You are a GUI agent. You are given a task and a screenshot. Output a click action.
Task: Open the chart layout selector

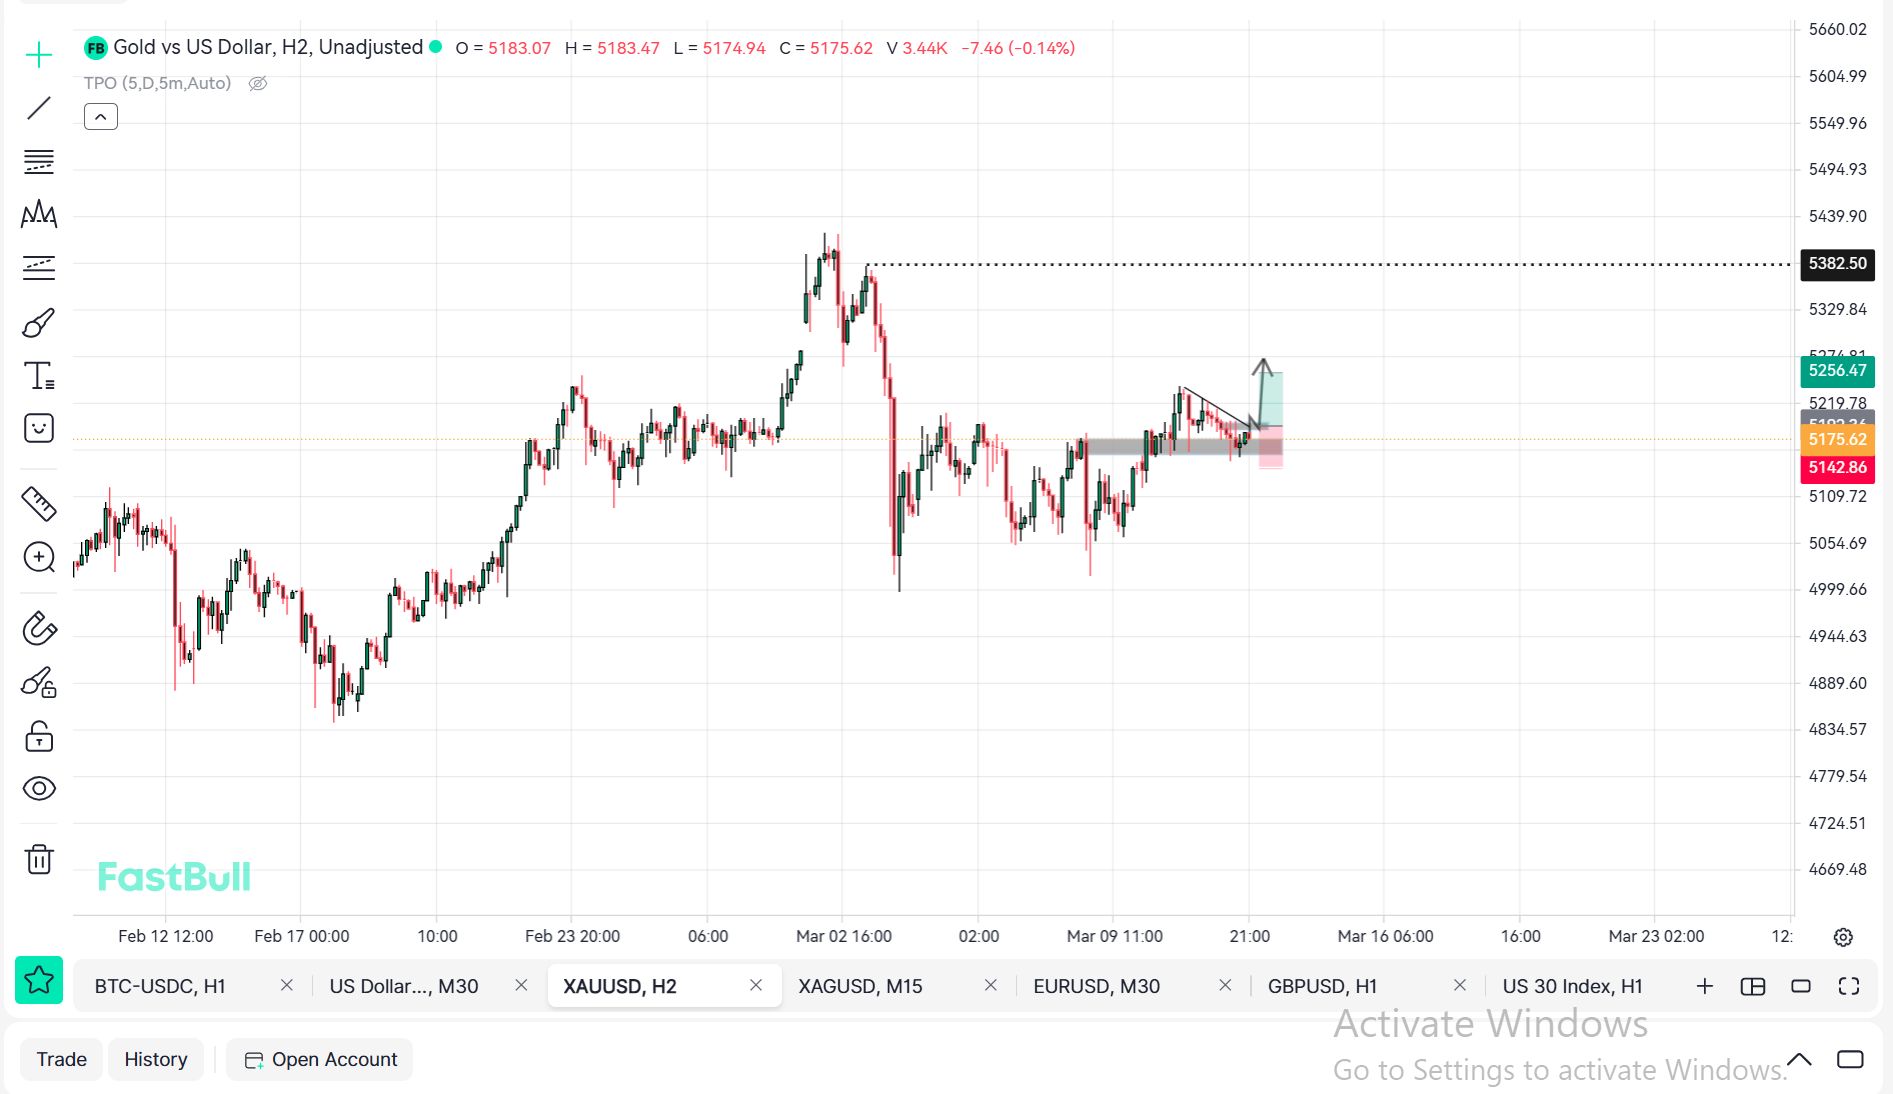pyautogui.click(x=1753, y=987)
